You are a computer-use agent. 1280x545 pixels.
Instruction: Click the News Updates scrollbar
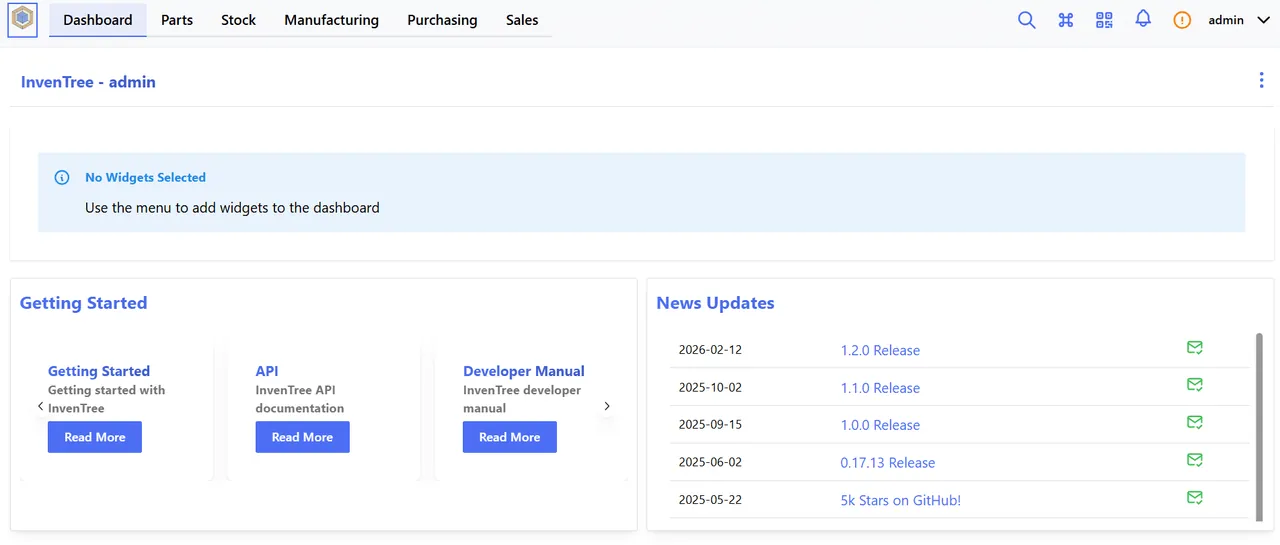1259,426
